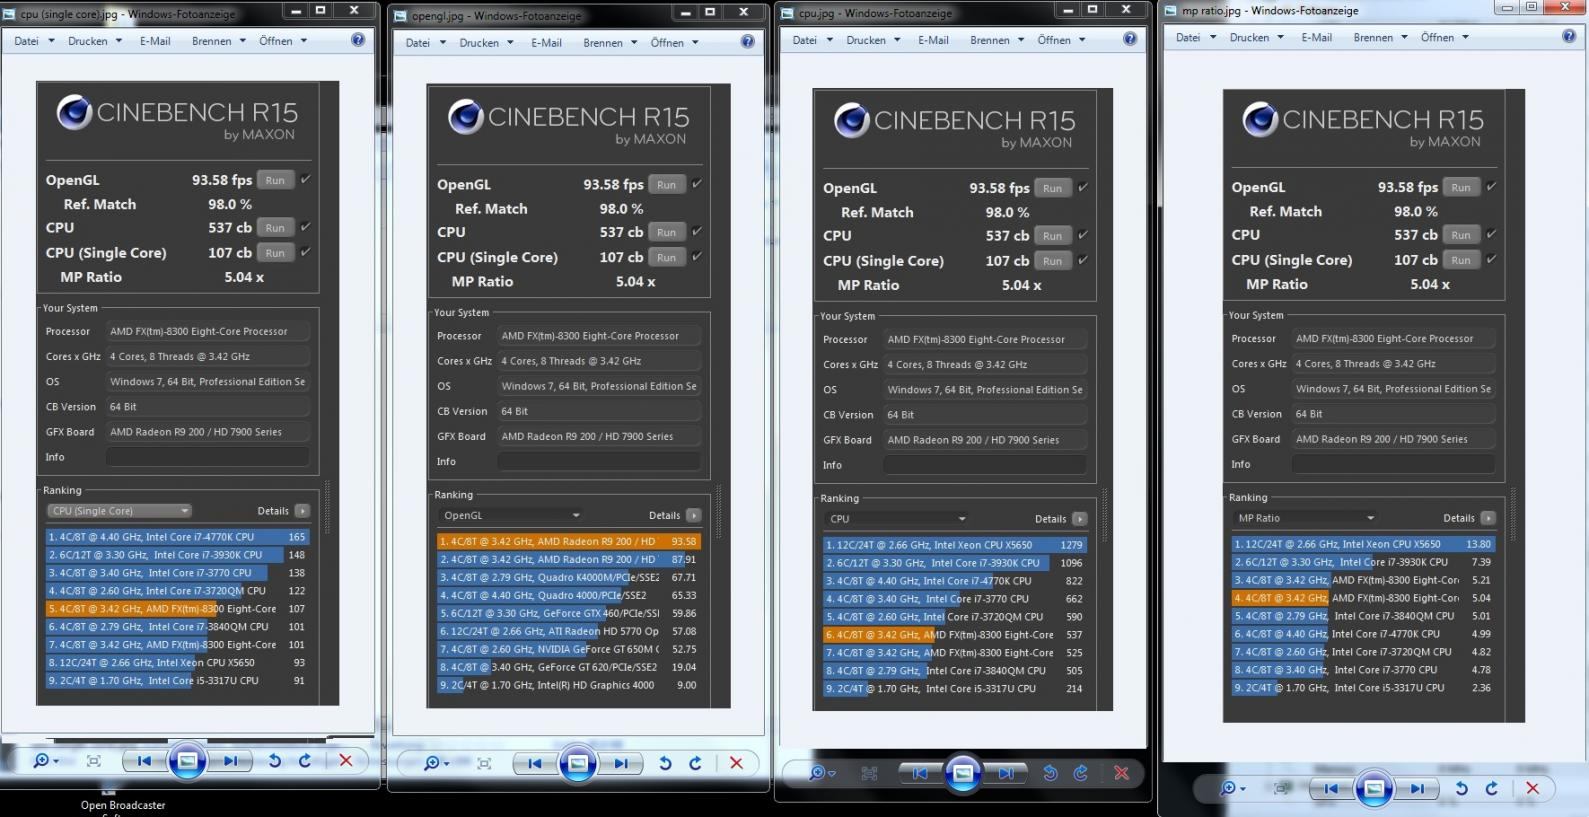Toggle CPU checkmark in opengl.jpg window

click(696, 231)
